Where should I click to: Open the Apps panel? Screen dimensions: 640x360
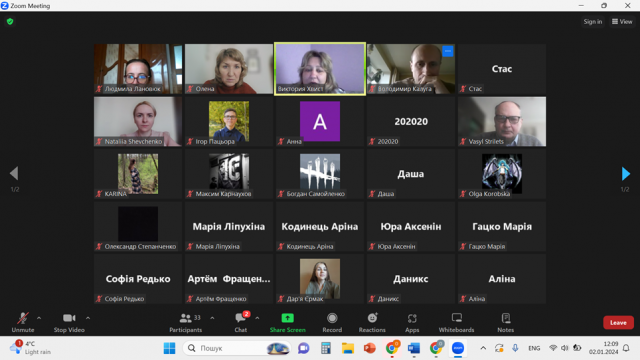[x=412, y=322]
